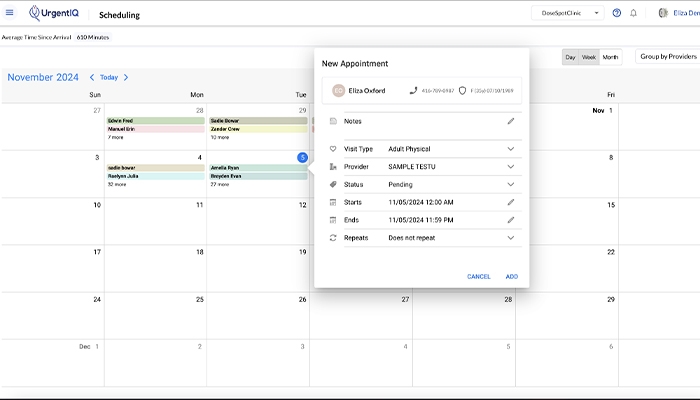Open the notifications bell
The height and width of the screenshot is (400, 700).
pyautogui.click(x=633, y=13)
